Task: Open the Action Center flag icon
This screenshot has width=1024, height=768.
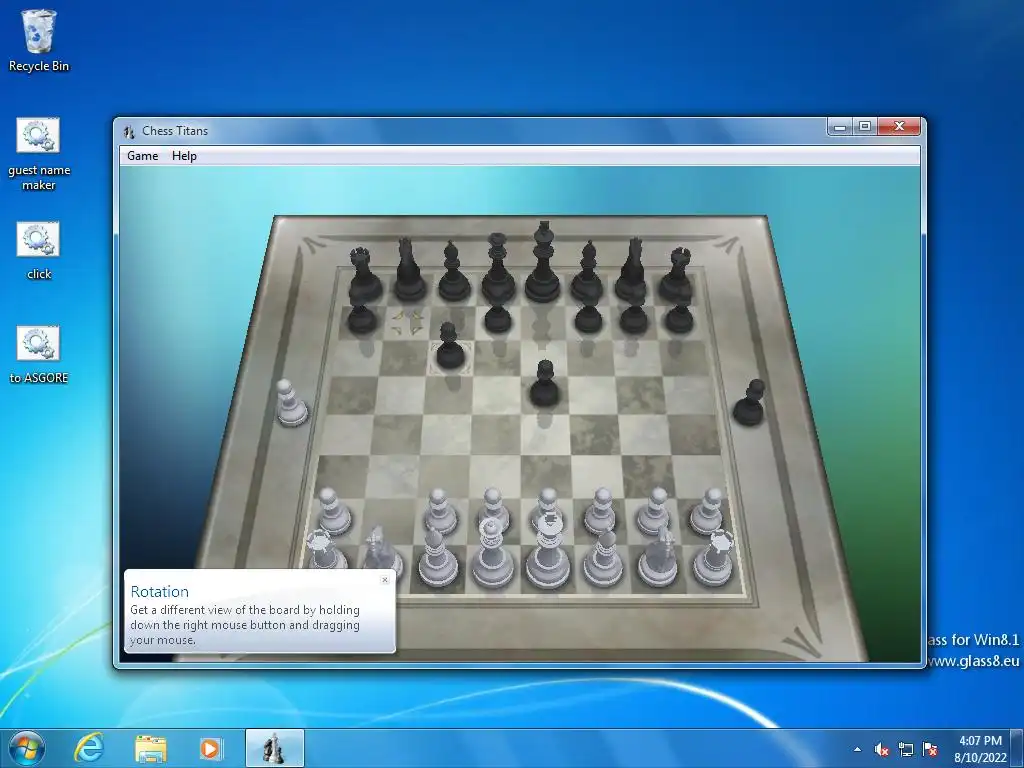Action: [x=930, y=749]
